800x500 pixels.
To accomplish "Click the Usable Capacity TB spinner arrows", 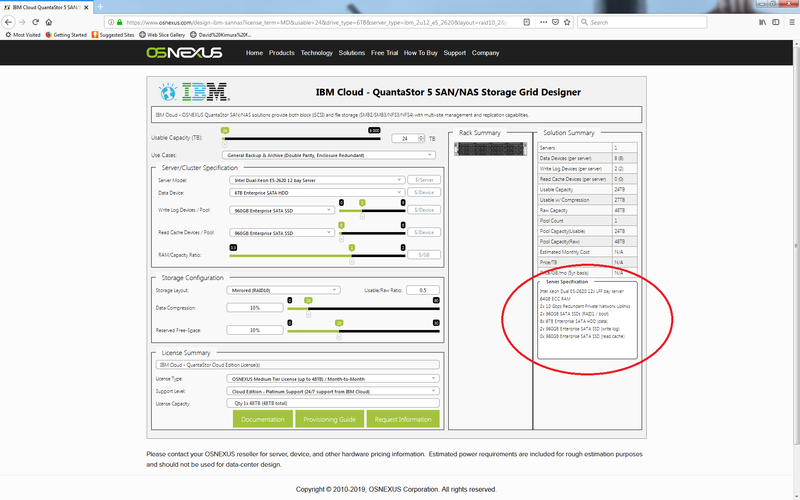I will (x=421, y=138).
